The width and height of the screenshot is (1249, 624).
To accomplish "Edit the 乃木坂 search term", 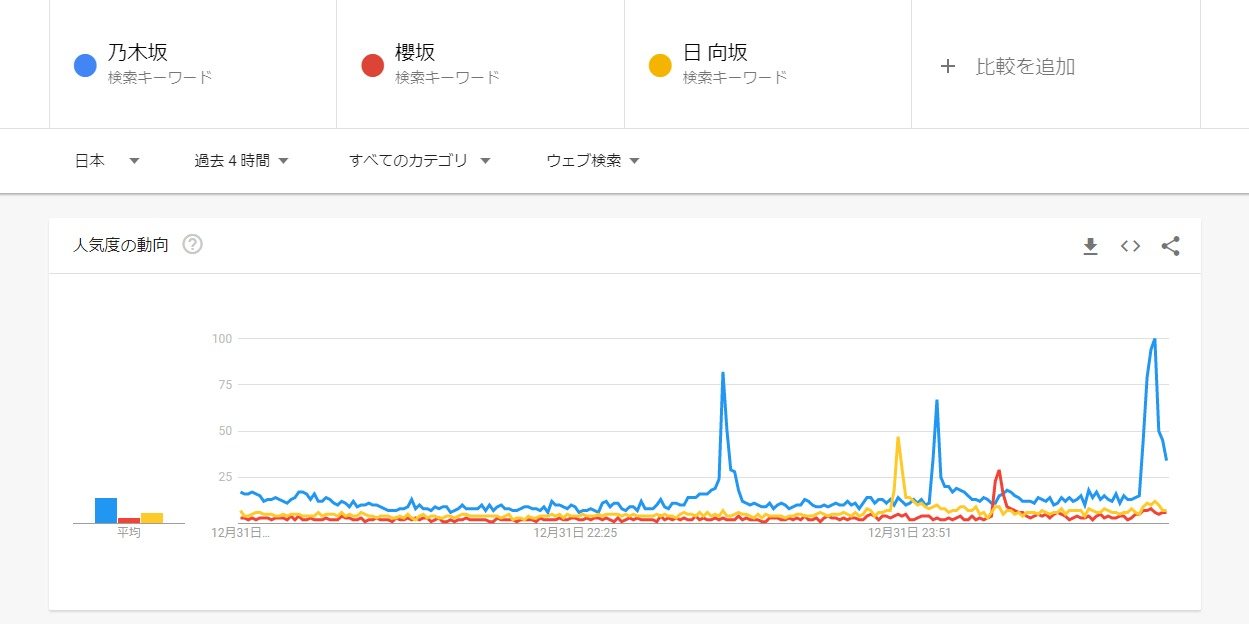I will 138,53.
